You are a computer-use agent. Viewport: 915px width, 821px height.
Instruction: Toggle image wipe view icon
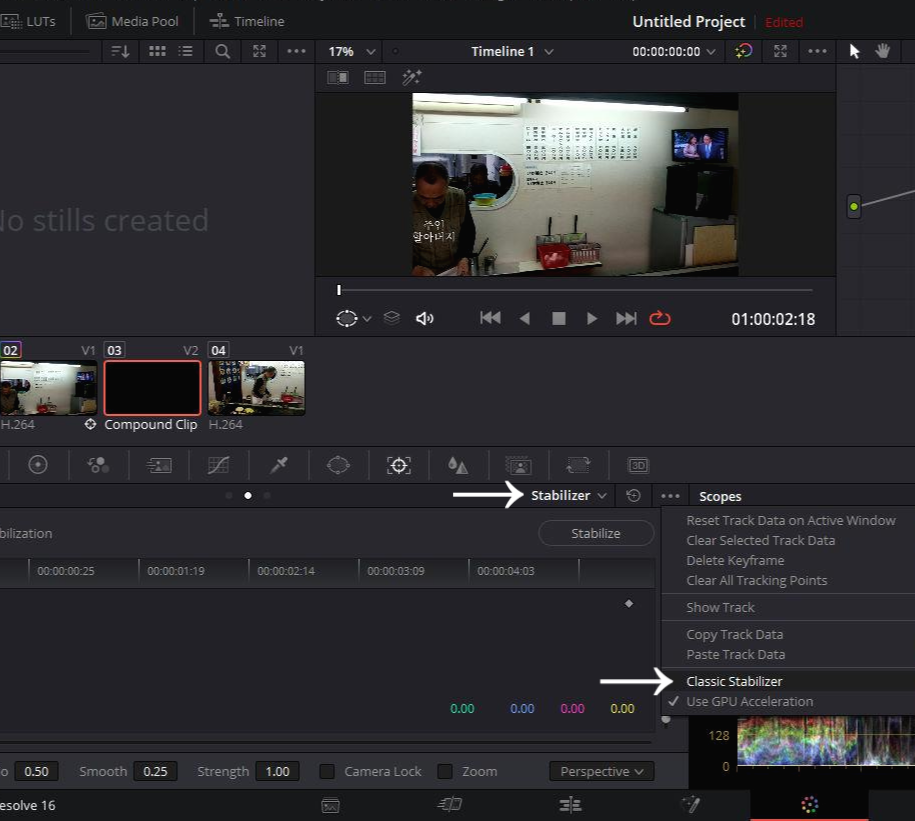click(x=338, y=78)
